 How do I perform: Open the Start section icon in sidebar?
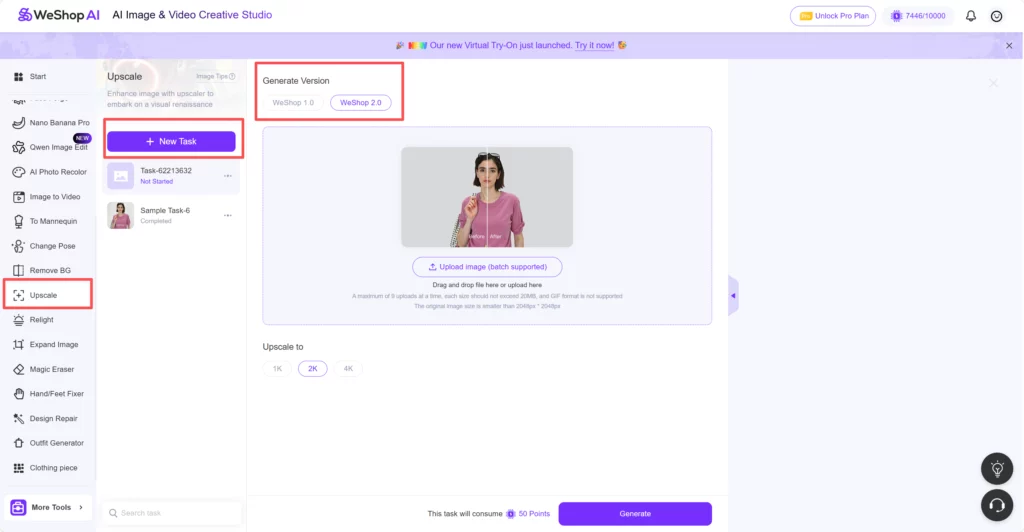click(x=18, y=76)
